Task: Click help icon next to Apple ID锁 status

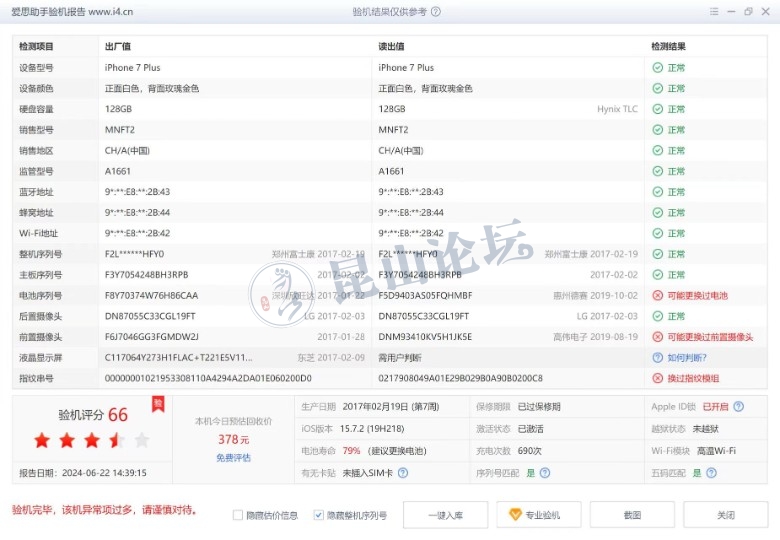Action: 738,407
